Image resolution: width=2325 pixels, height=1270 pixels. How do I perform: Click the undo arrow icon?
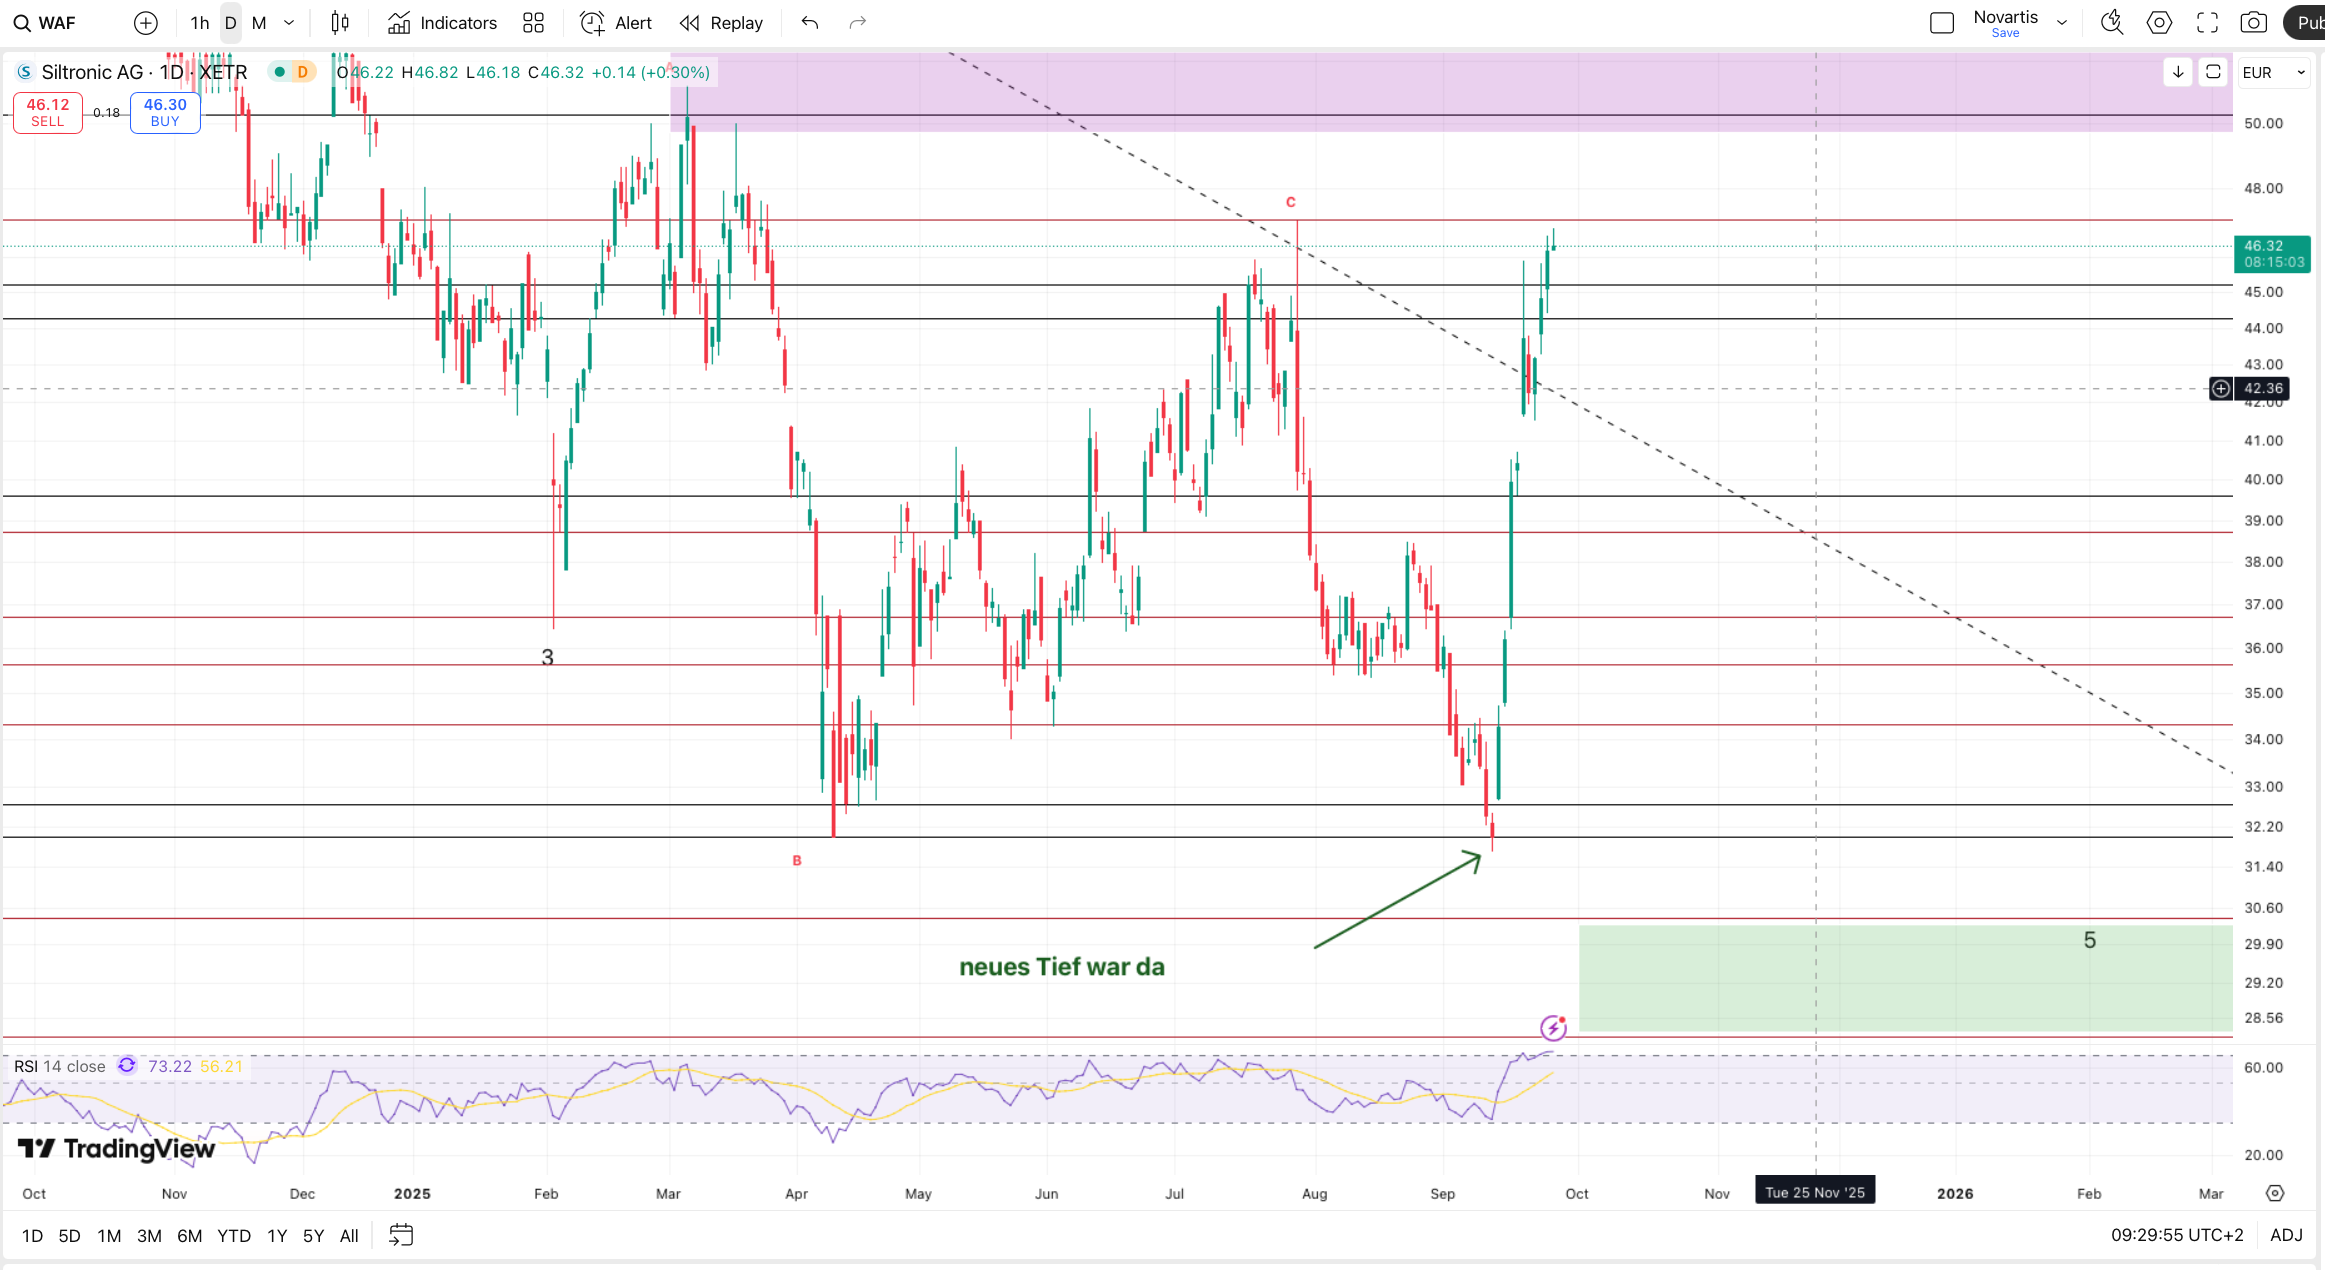[x=810, y=23]
